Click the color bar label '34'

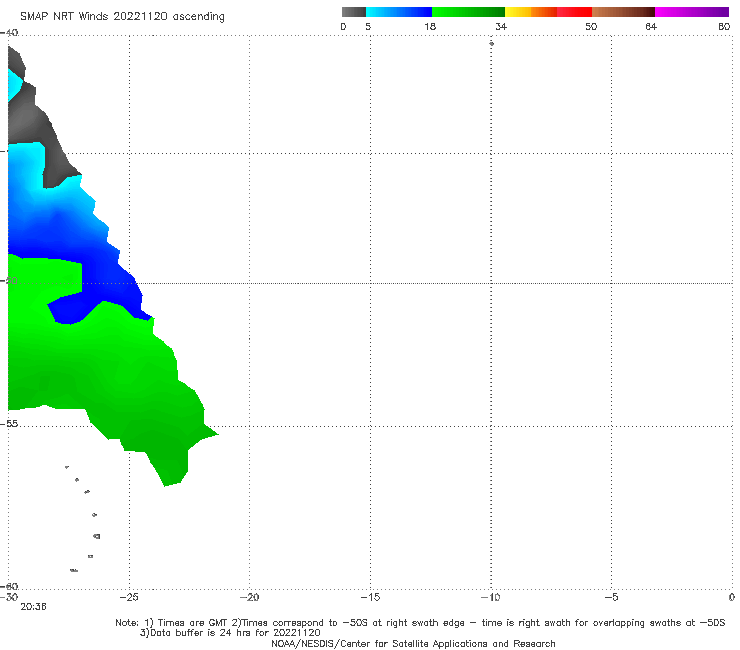(x=501, y=27)
